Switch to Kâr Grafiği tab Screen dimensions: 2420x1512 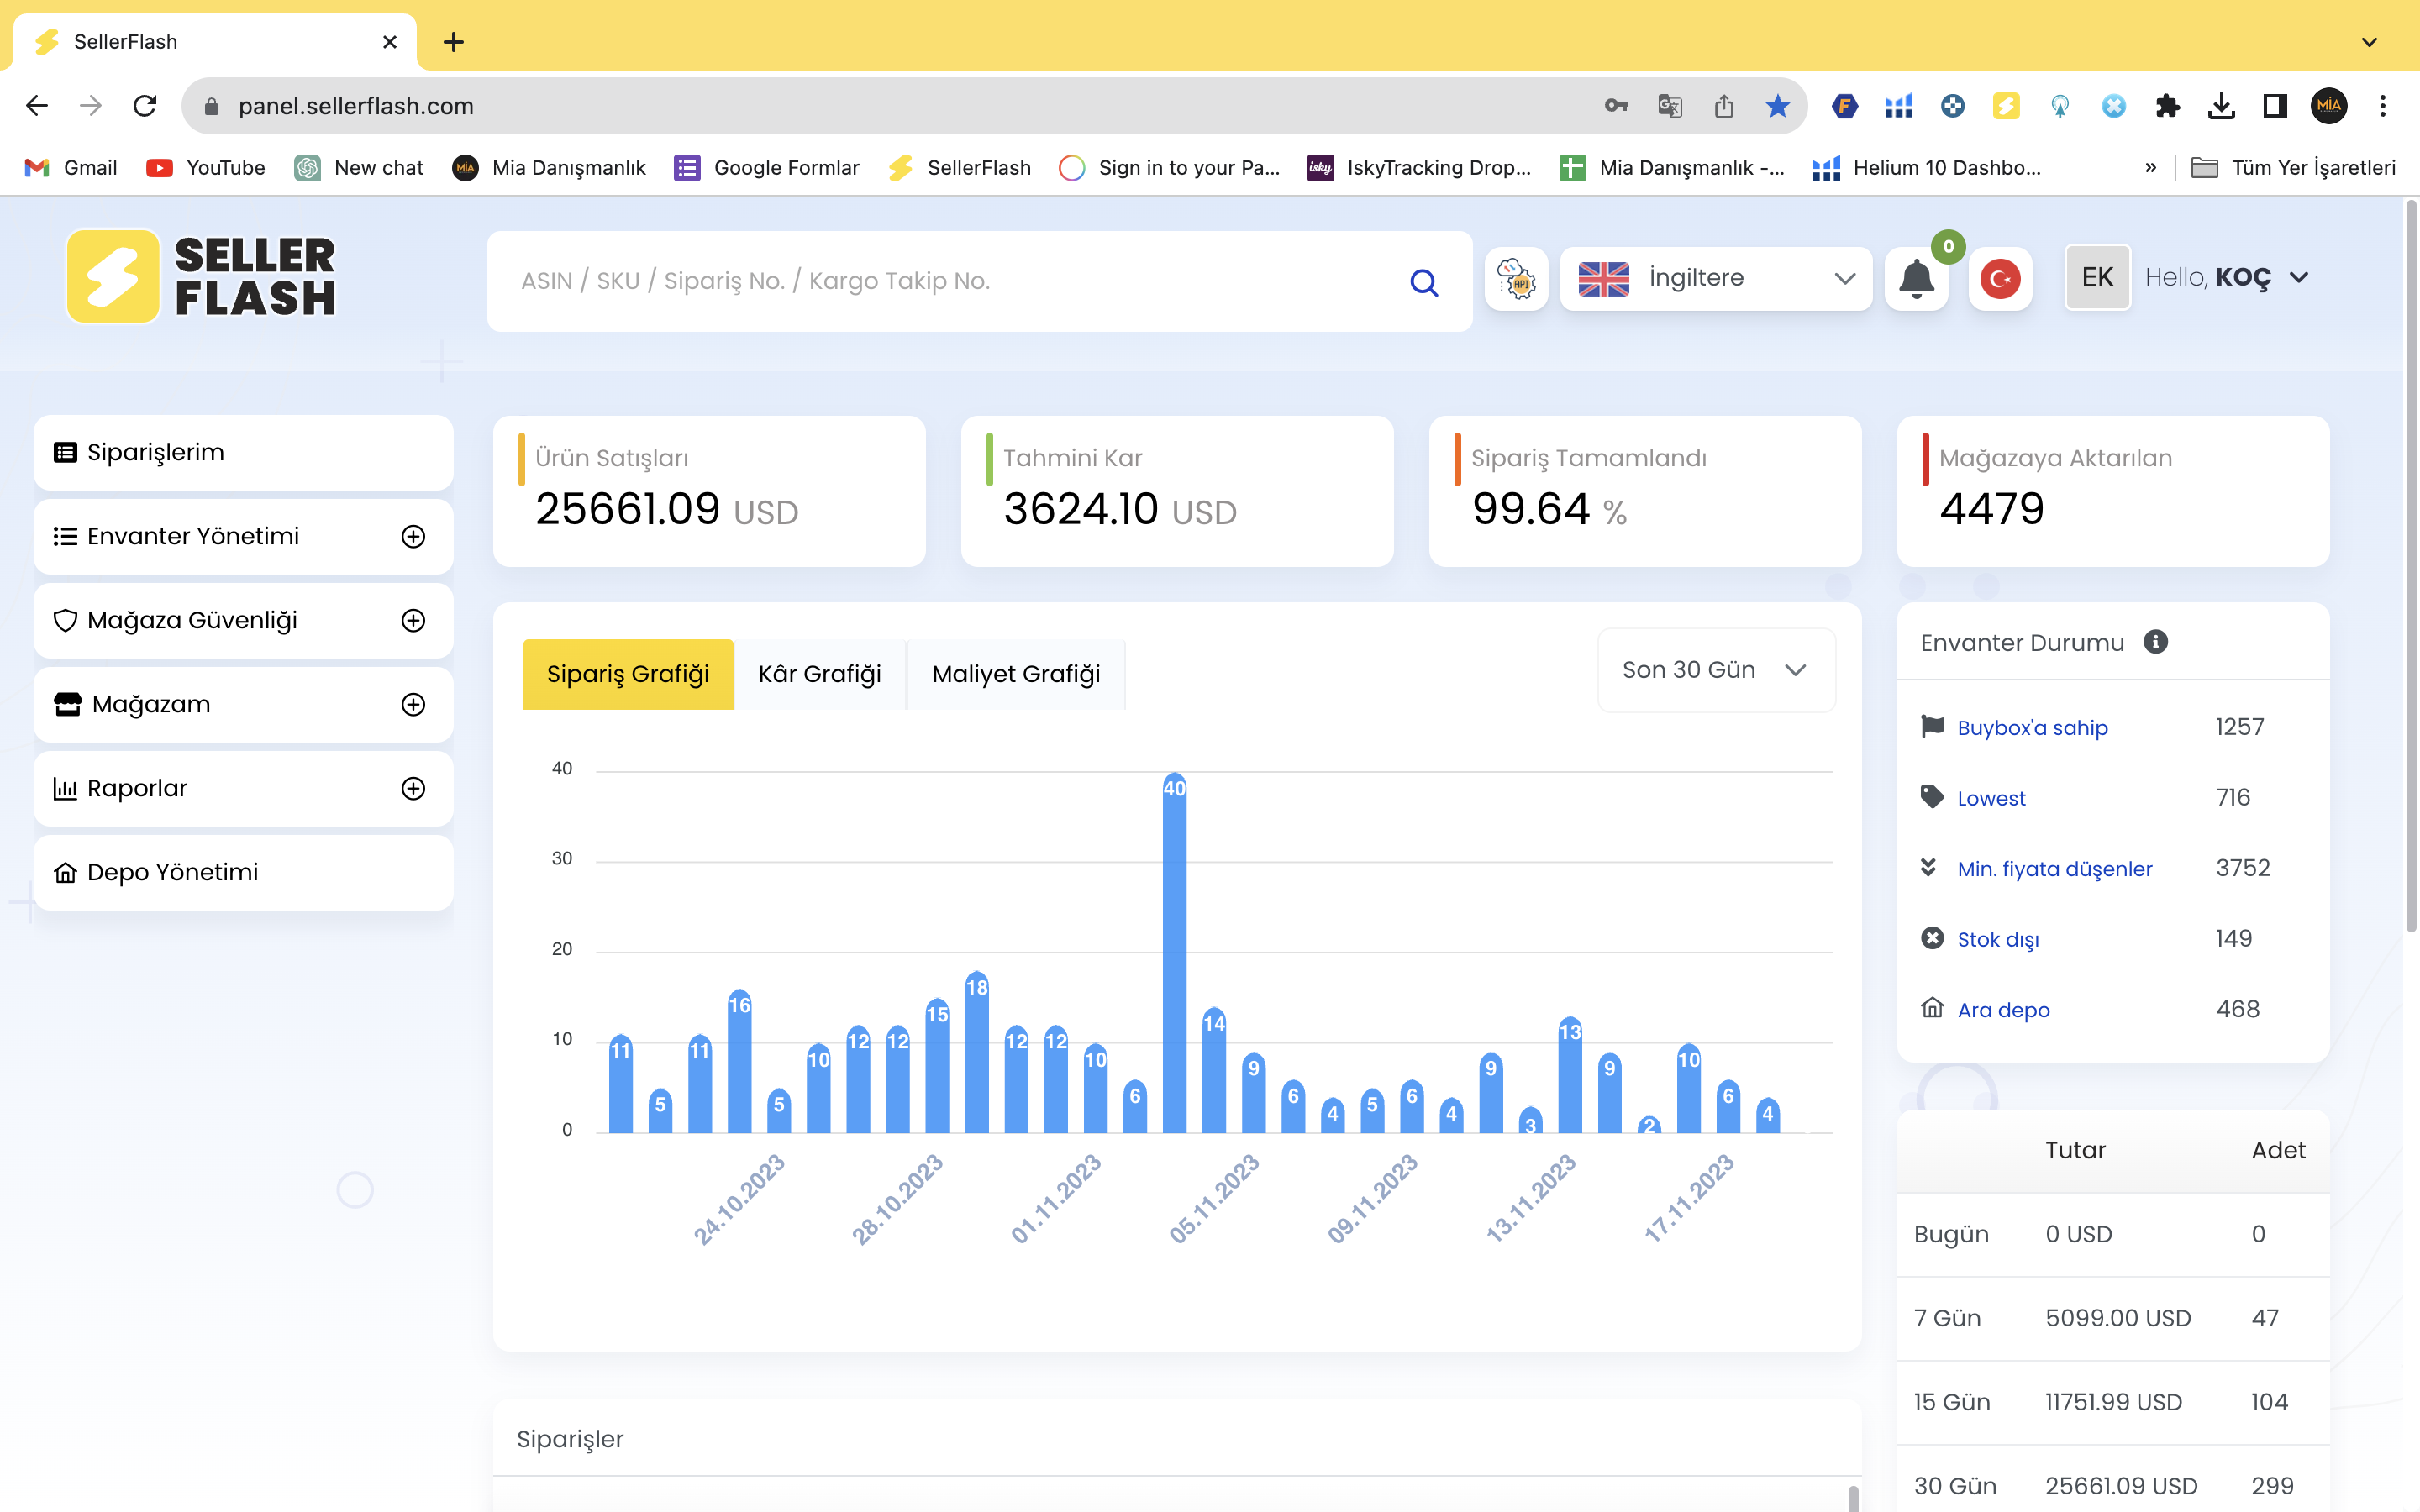[819, 674]
